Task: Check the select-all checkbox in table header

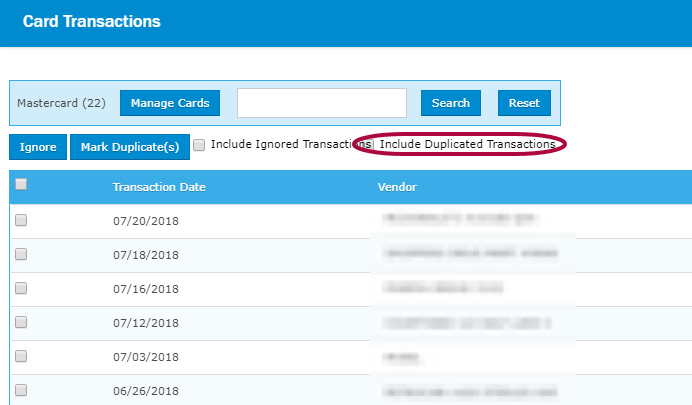Action: tap(21, 184)
